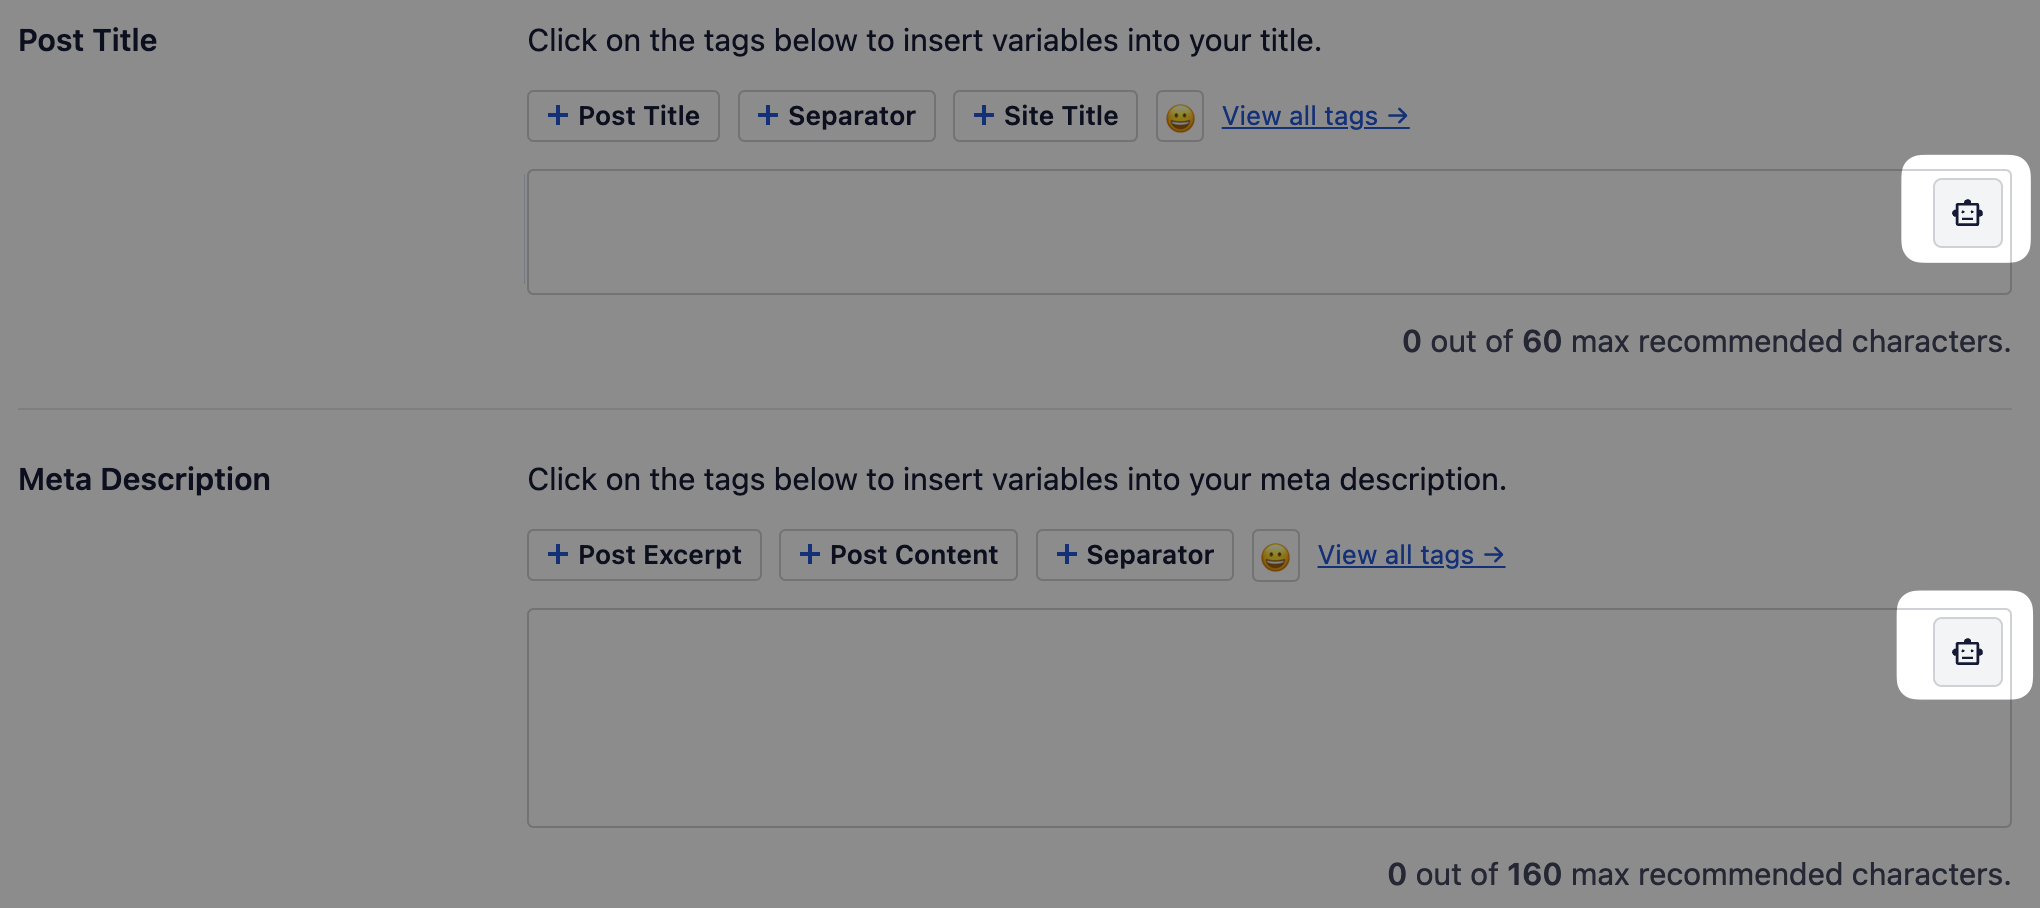2040x908 pixels.
Task: Add the Post Content tag to description
Action: 898,555
